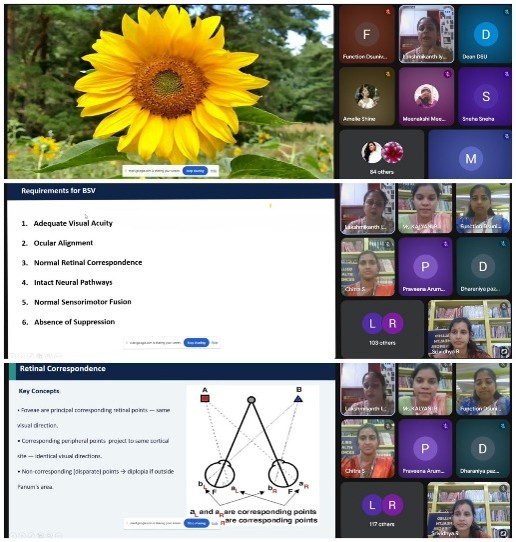516x542 pixels.
Task: Click the mic icon on the middle Dharaniya tile
Action: [503, 244]
